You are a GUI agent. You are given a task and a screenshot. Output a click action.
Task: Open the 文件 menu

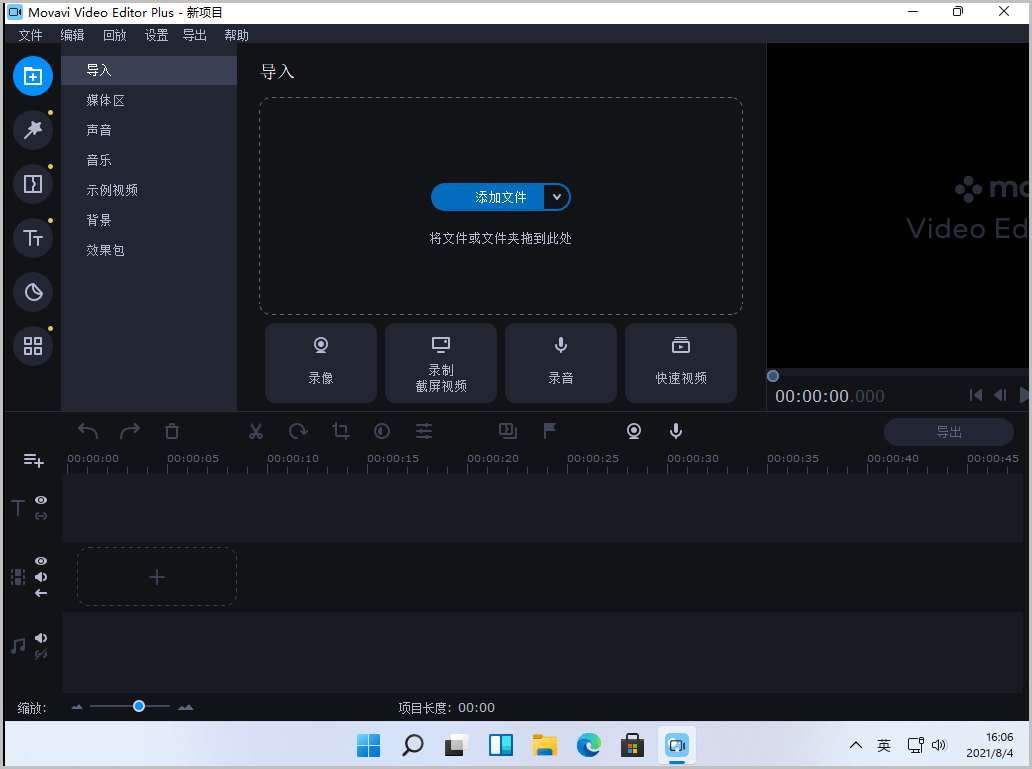30,36
